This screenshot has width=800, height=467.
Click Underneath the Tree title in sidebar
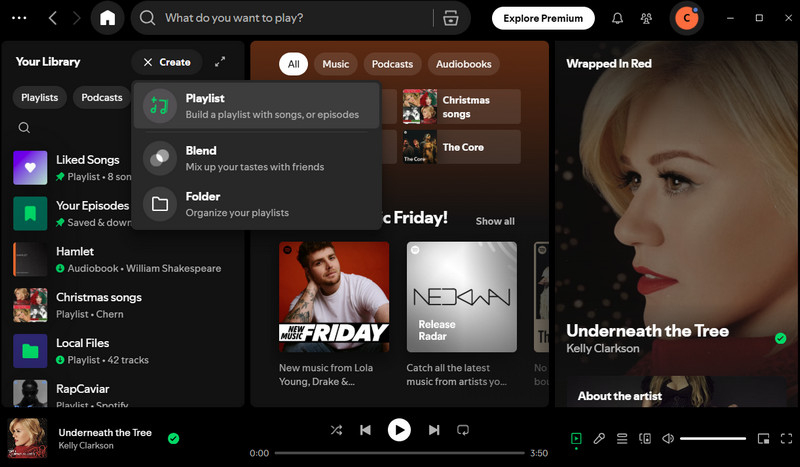tap(647, 331)
